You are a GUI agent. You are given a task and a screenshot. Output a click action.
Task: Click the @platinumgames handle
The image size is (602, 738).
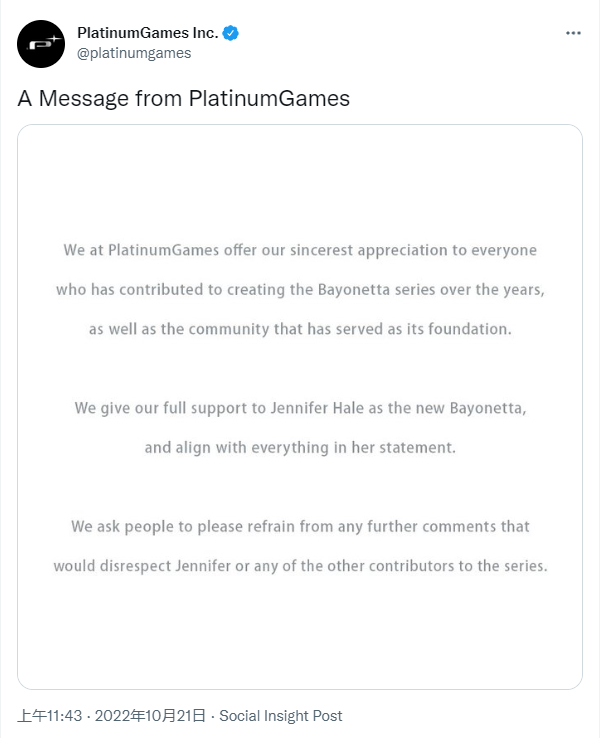[x=134, y=53]
